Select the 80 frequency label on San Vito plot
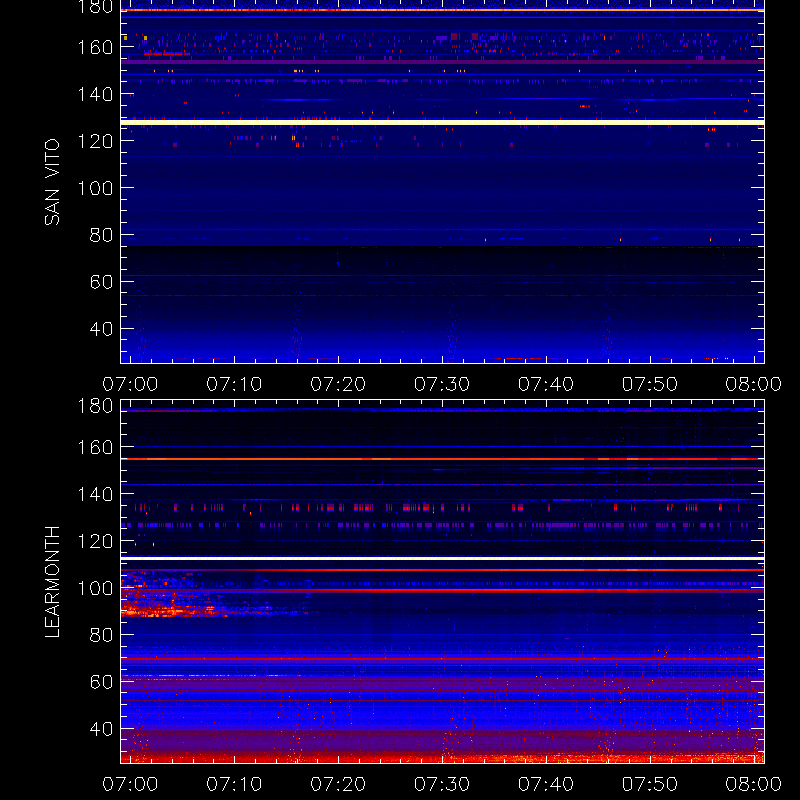 coord(101,235)
